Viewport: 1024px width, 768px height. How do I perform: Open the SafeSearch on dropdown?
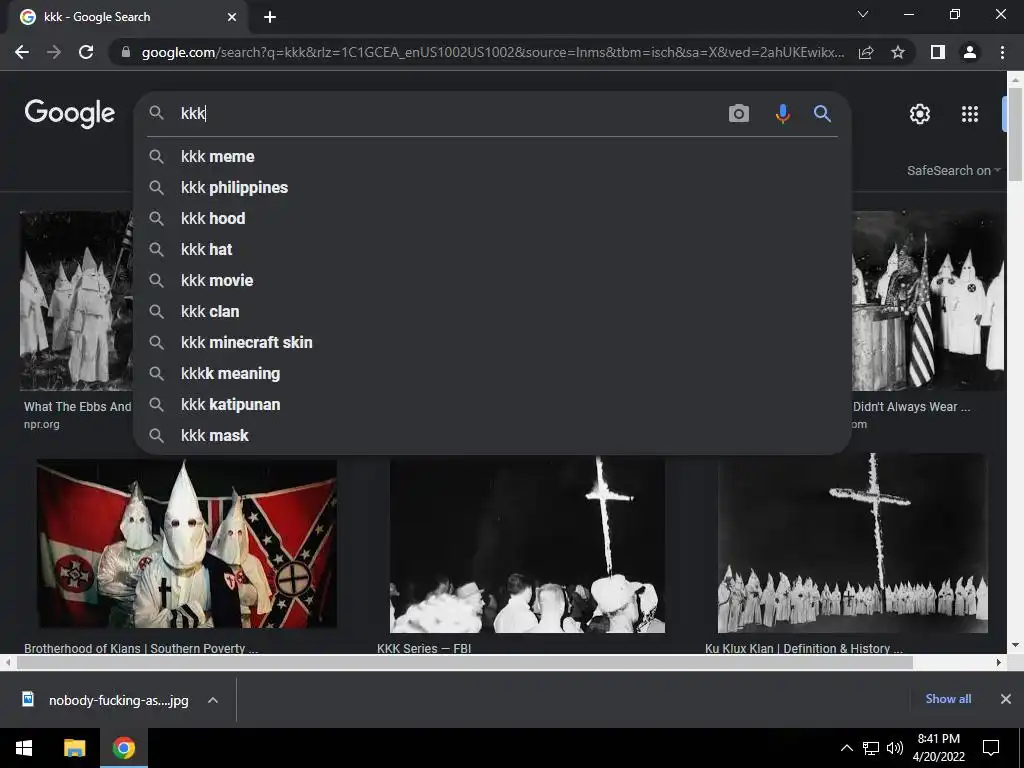point(953,170)
